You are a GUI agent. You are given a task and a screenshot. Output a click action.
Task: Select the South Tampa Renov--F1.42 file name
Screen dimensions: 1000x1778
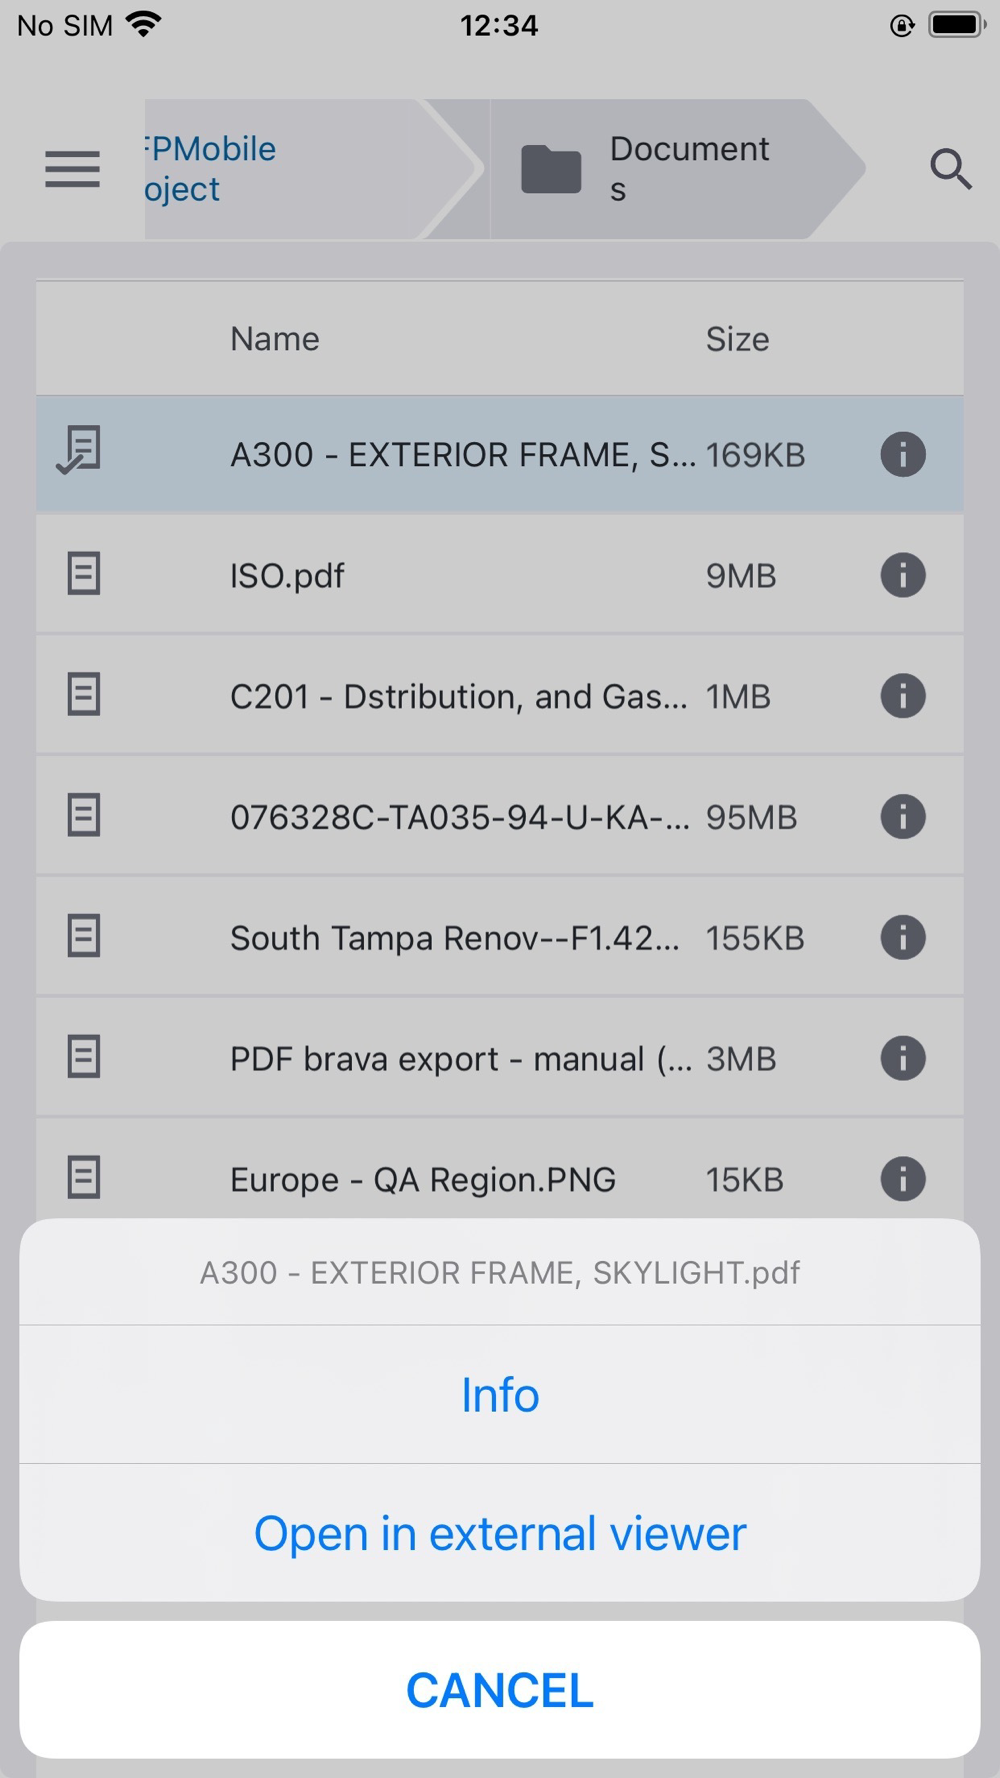click(x=455, y=938)
